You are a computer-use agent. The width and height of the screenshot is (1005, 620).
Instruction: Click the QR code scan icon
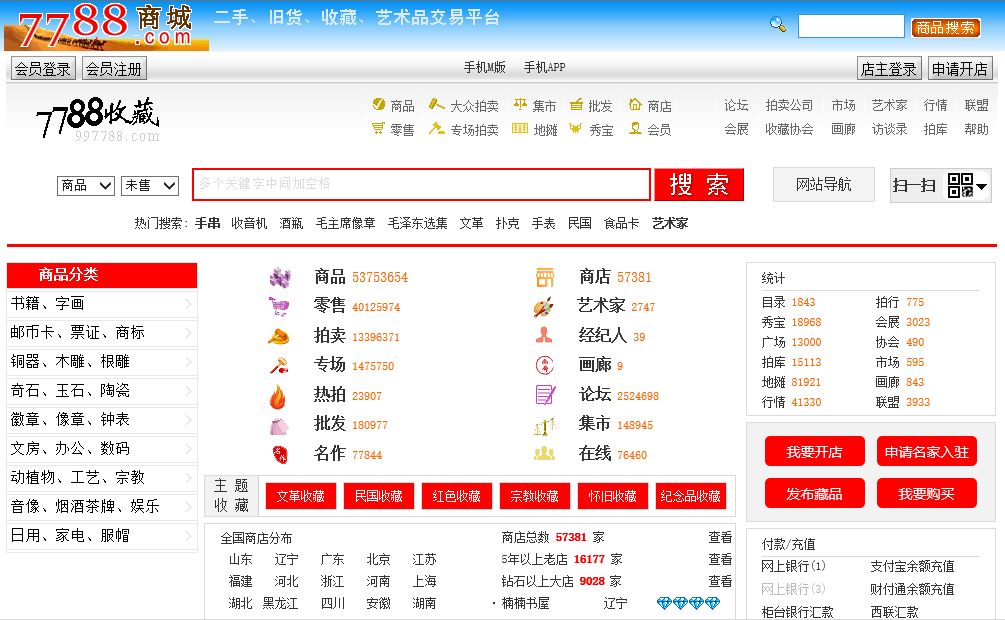(960, 185)
